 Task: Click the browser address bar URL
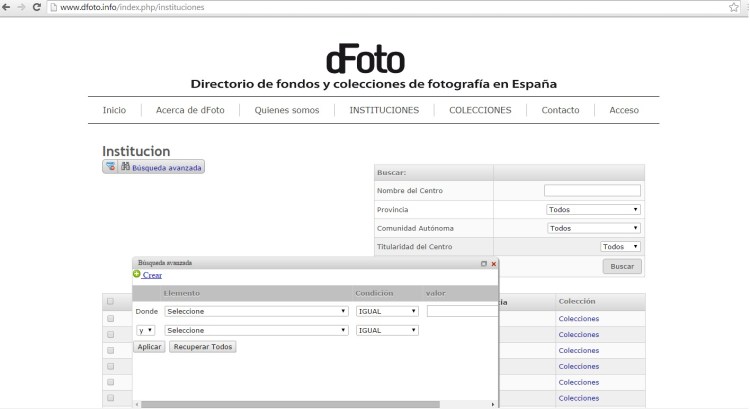pos(132,7)
